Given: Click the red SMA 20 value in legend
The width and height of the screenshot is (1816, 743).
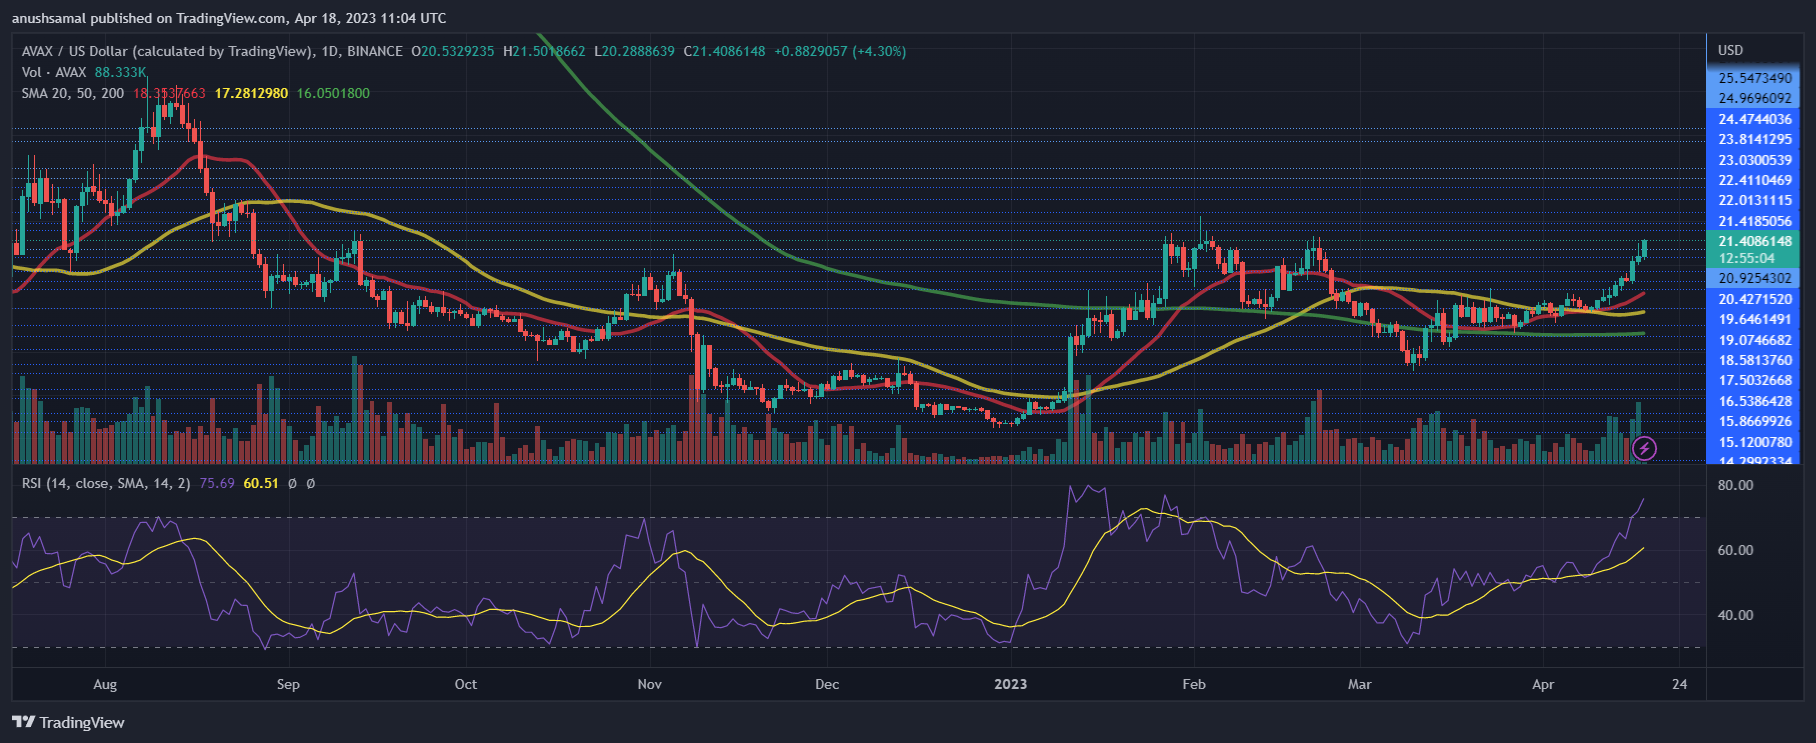Looking at the screenshot, I should pos(169,93).
